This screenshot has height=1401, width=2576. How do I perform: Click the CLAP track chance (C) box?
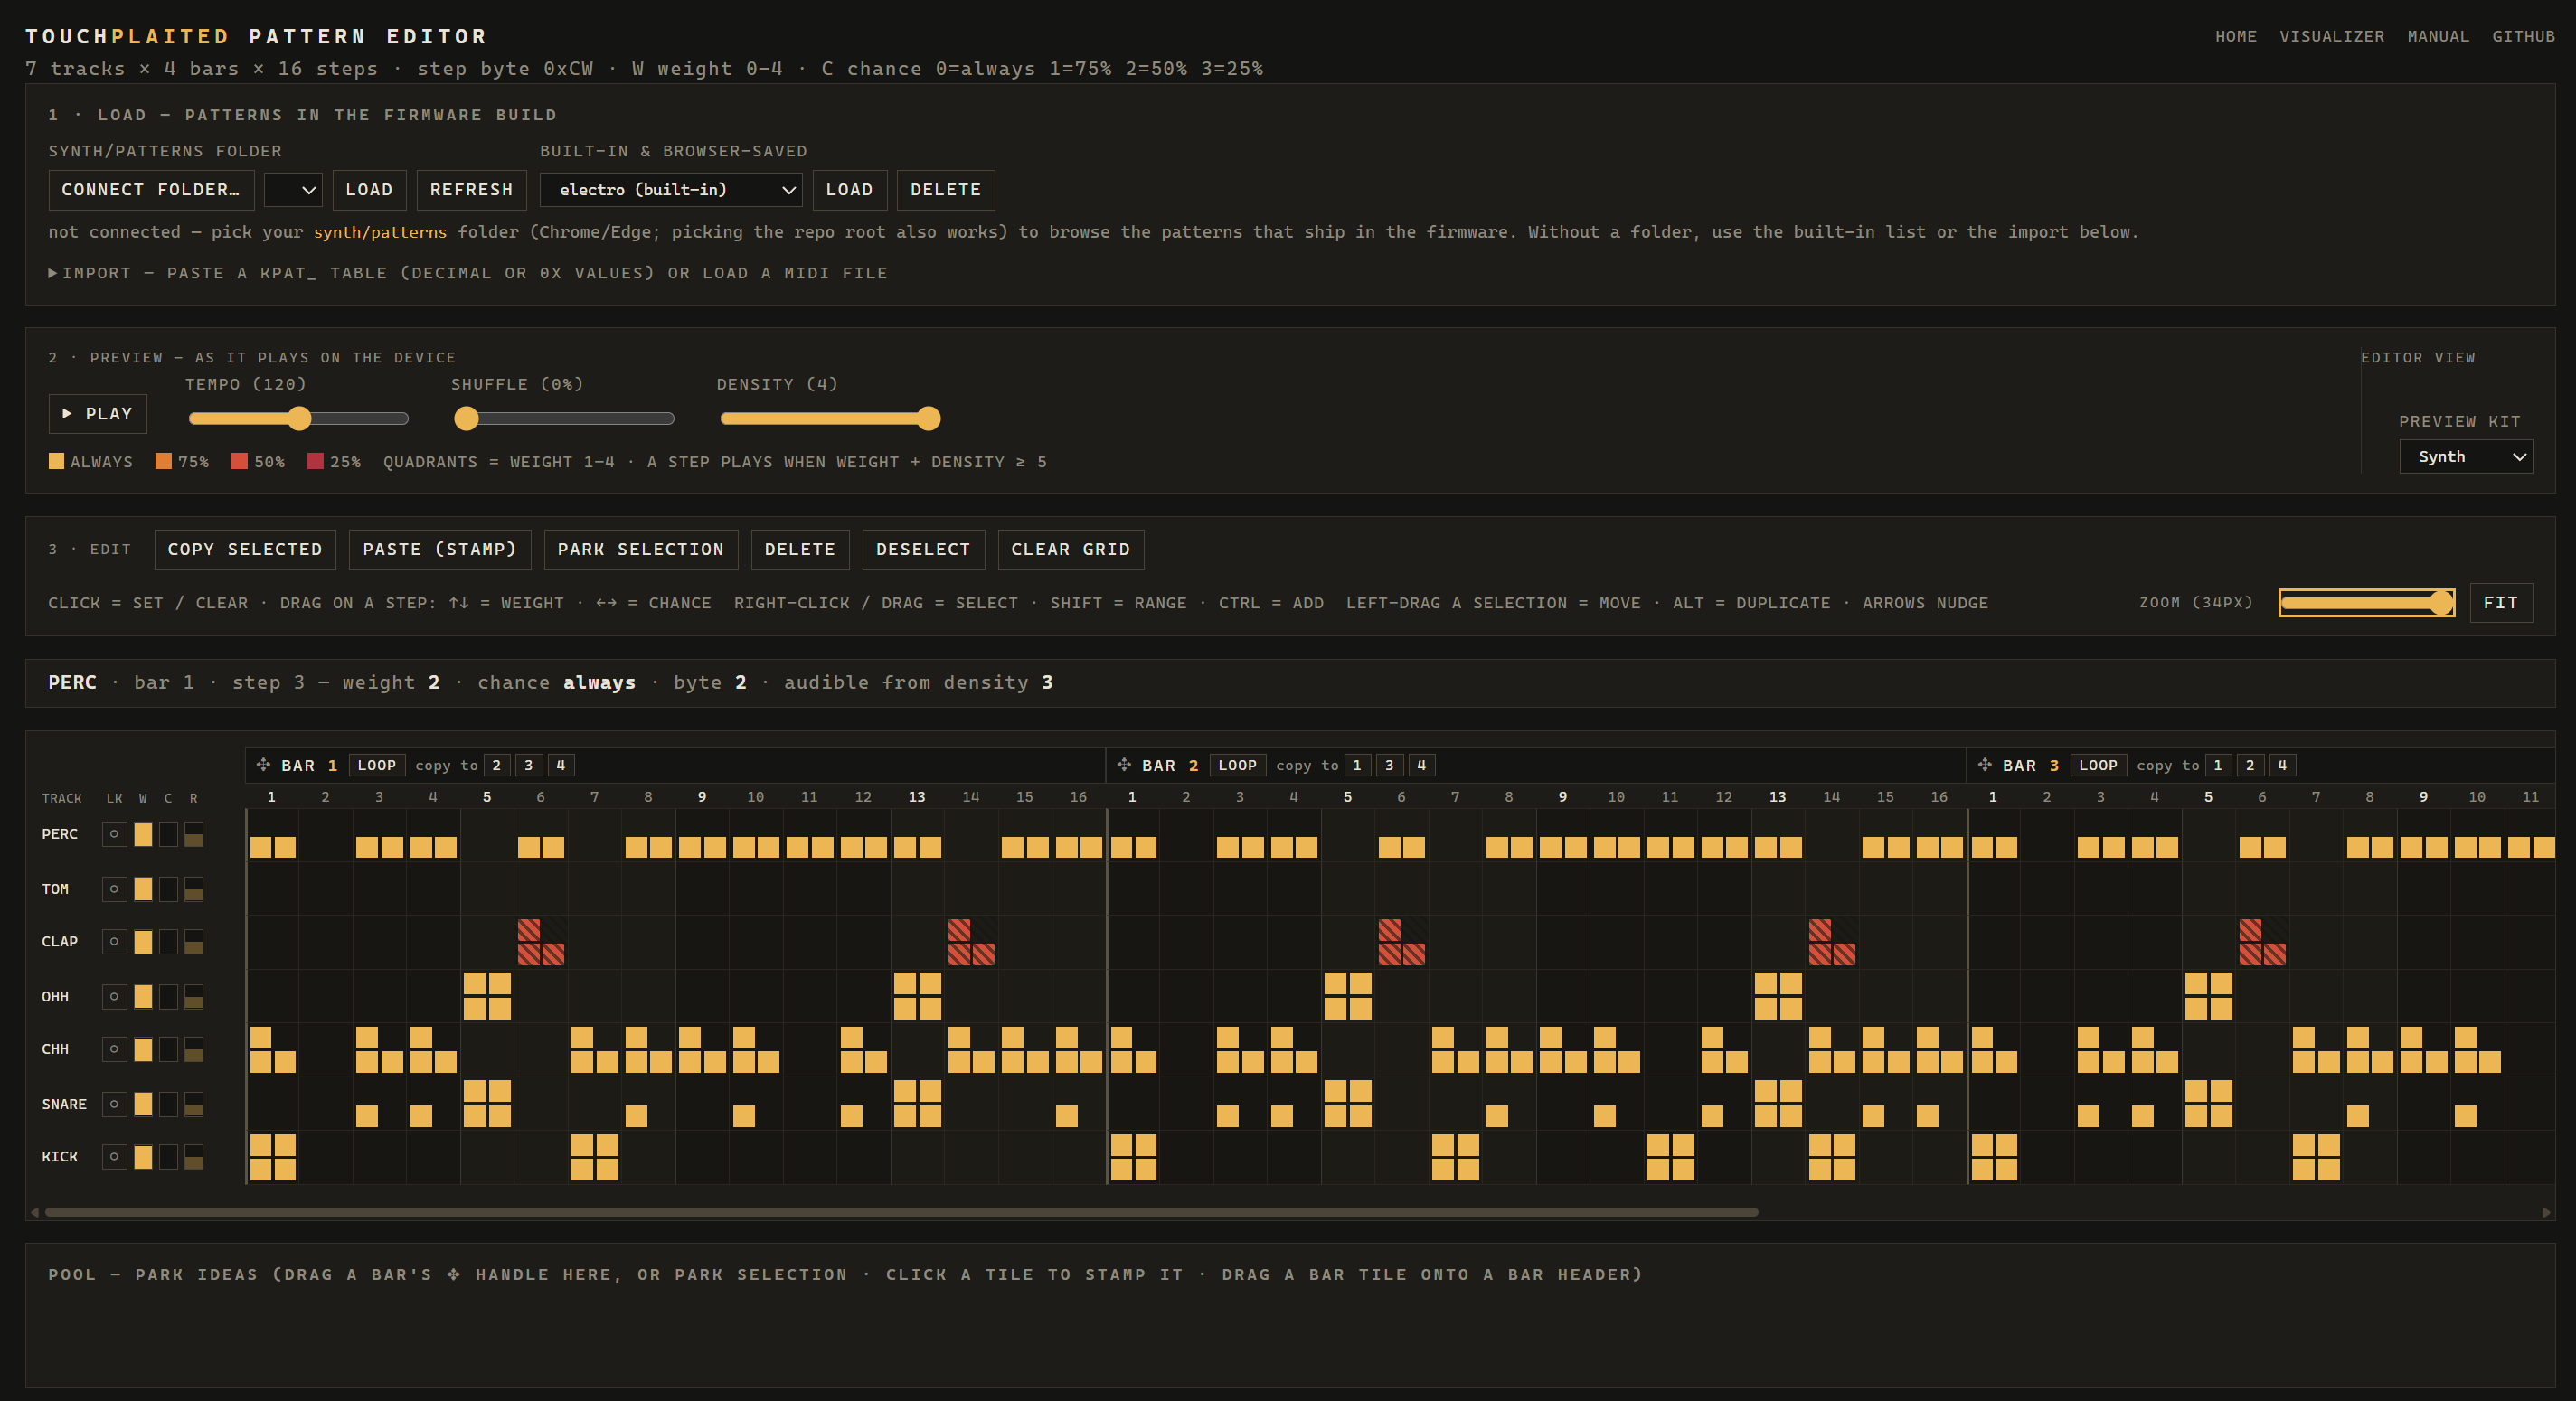click(168, 942)
